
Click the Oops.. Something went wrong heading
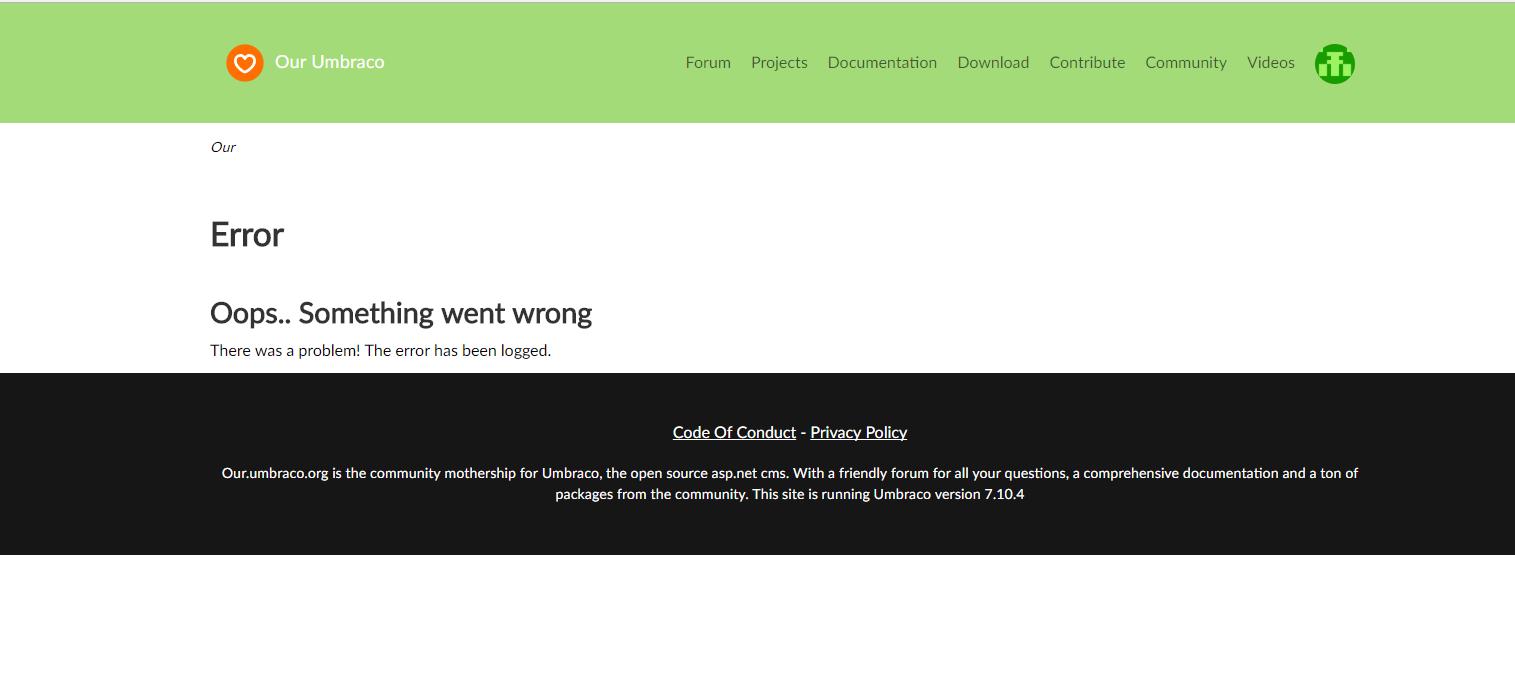click(x=401, y=313)
